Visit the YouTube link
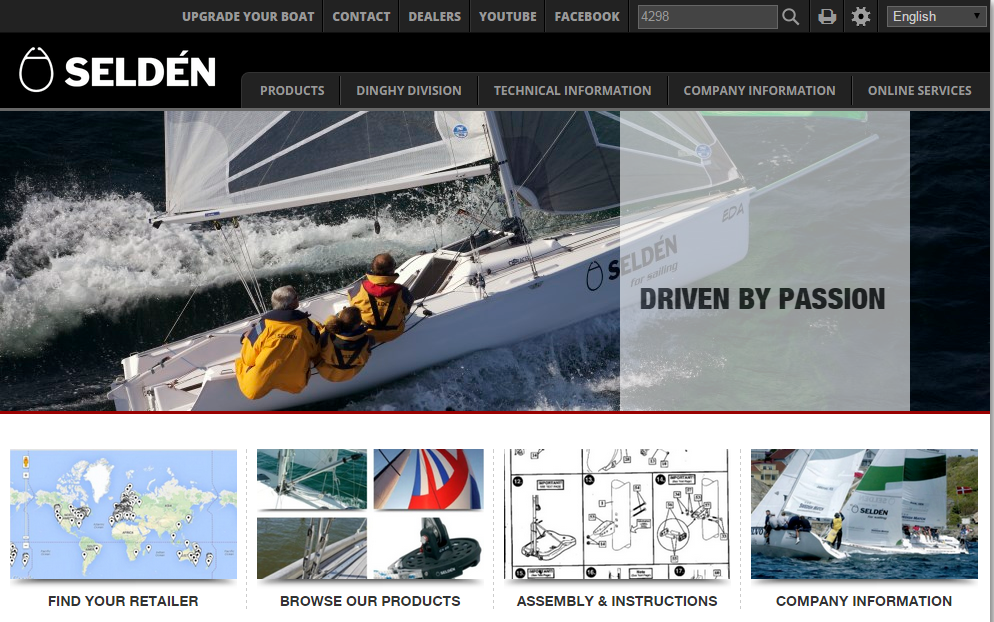Viewport: 994px width, 622px height. click(x=507, y=17)
